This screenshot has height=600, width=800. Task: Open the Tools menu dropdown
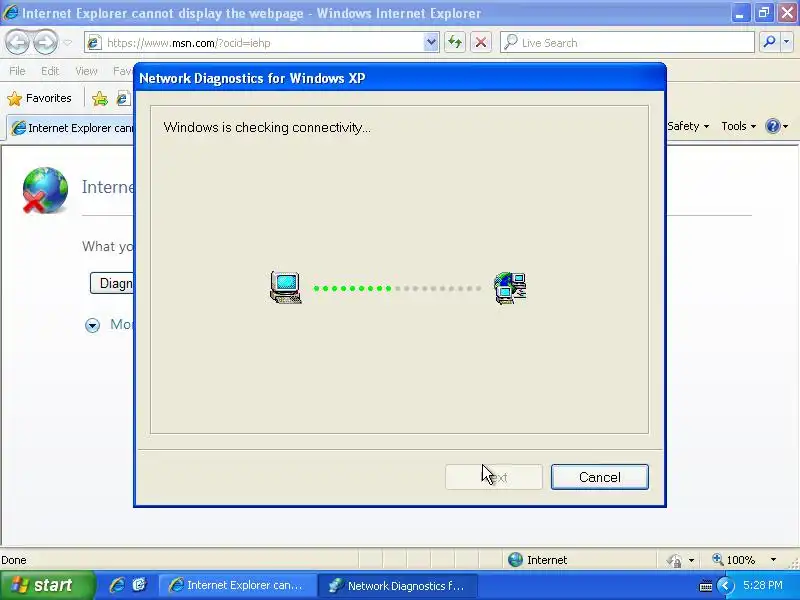pos(738,126)
